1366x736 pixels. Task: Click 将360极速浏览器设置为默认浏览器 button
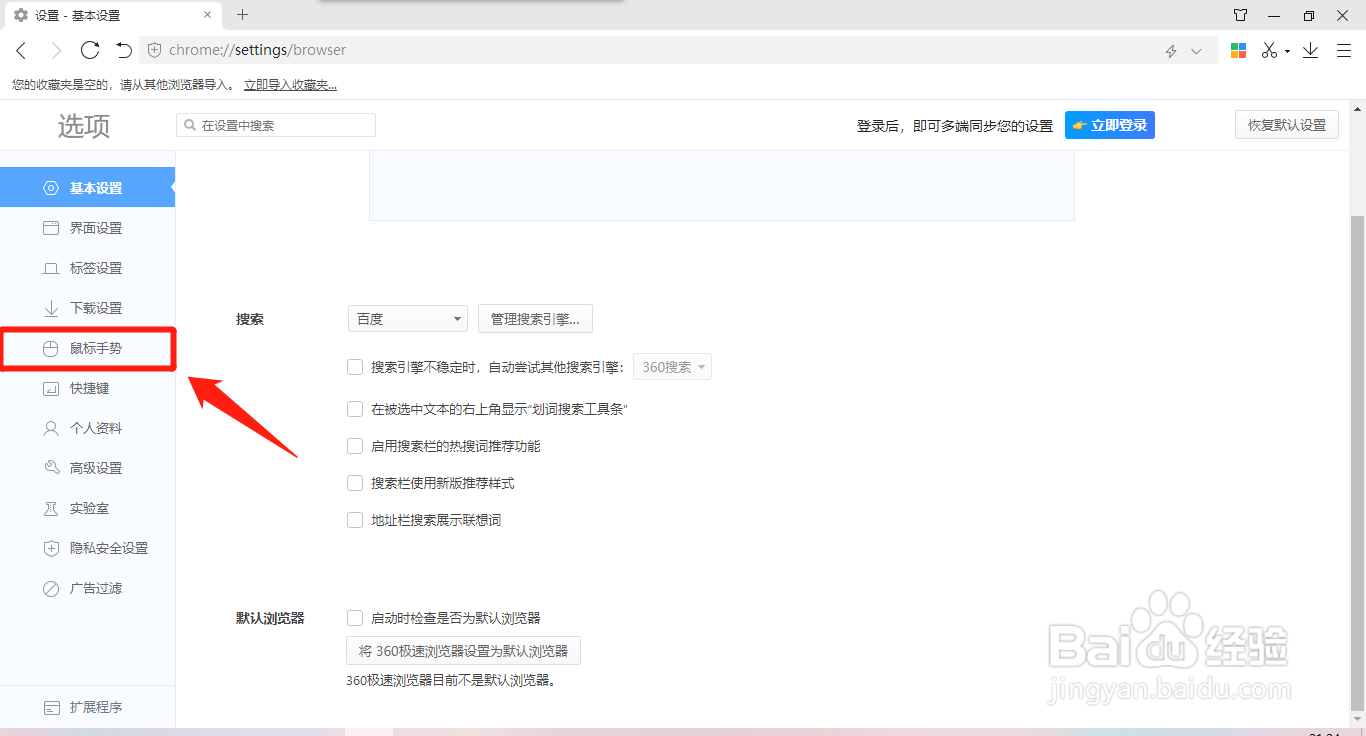463,651
